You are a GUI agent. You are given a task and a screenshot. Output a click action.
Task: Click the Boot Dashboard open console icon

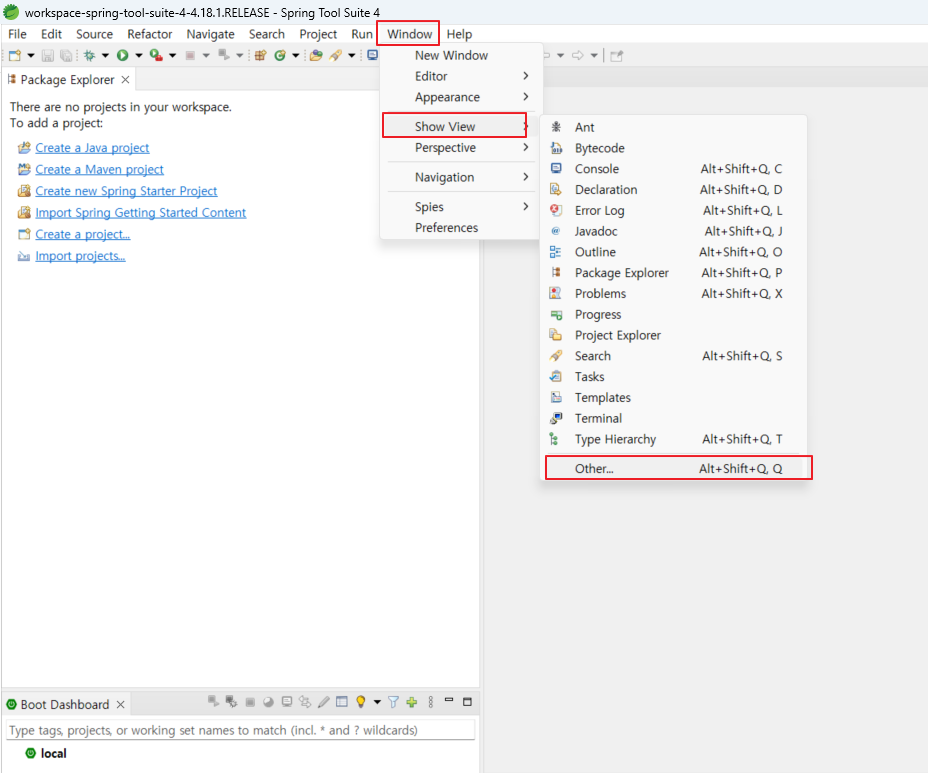coord(287,702)
